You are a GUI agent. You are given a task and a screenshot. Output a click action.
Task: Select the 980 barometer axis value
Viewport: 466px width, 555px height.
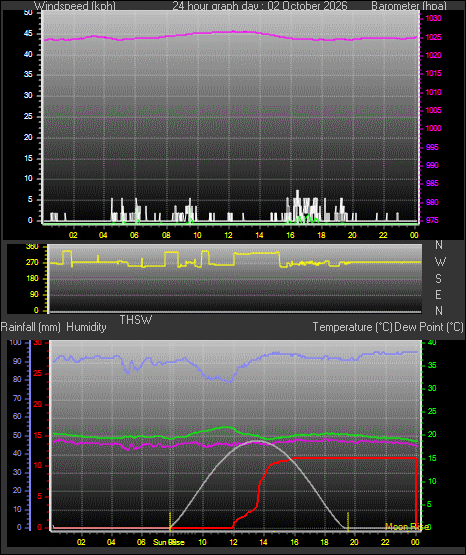click(x=432, y=202)
